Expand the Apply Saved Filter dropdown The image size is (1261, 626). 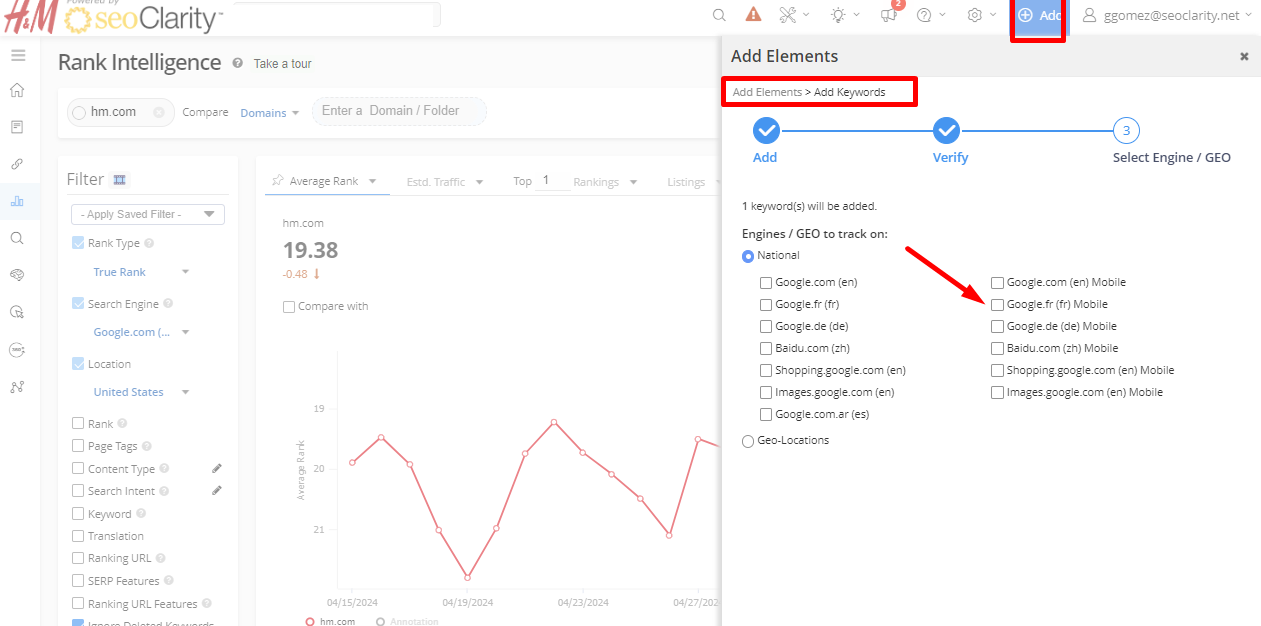click(x=148, y=214)
